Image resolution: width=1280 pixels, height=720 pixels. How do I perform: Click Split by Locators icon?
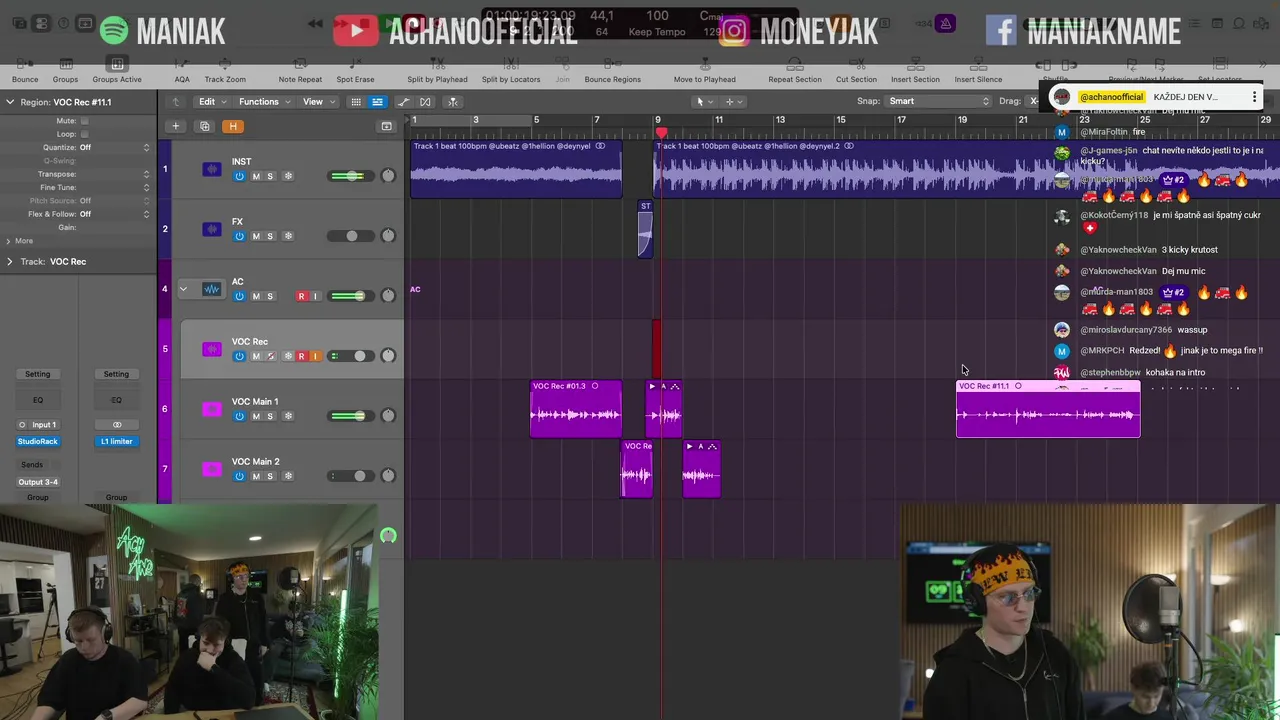pyautogui.click(x=510, y=65)
